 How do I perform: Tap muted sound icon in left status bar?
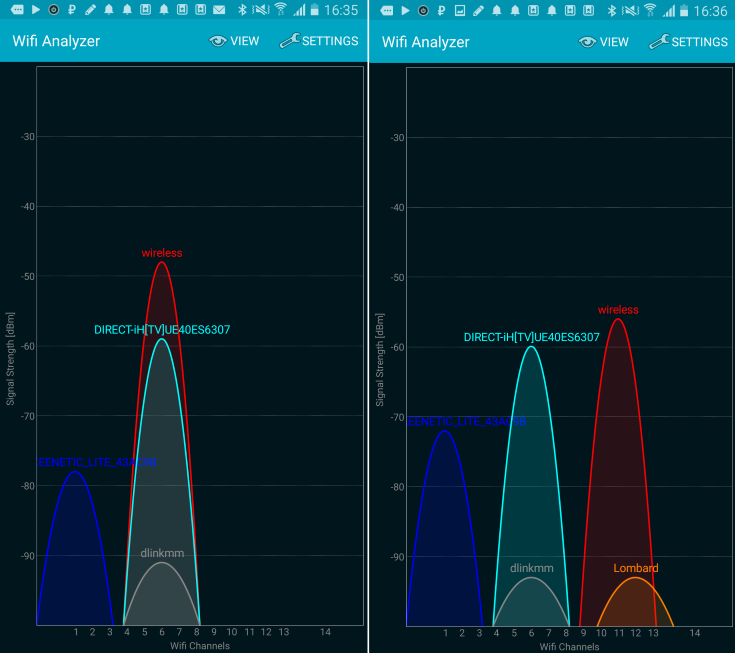[x=261, y=10]
